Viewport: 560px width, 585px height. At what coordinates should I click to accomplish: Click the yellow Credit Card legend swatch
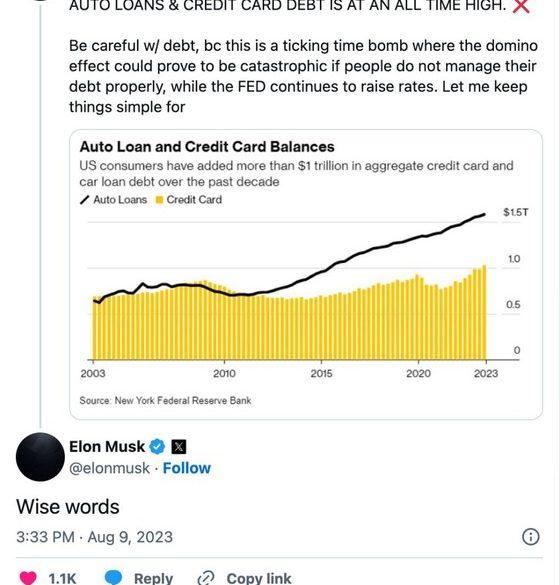point(159,200)
